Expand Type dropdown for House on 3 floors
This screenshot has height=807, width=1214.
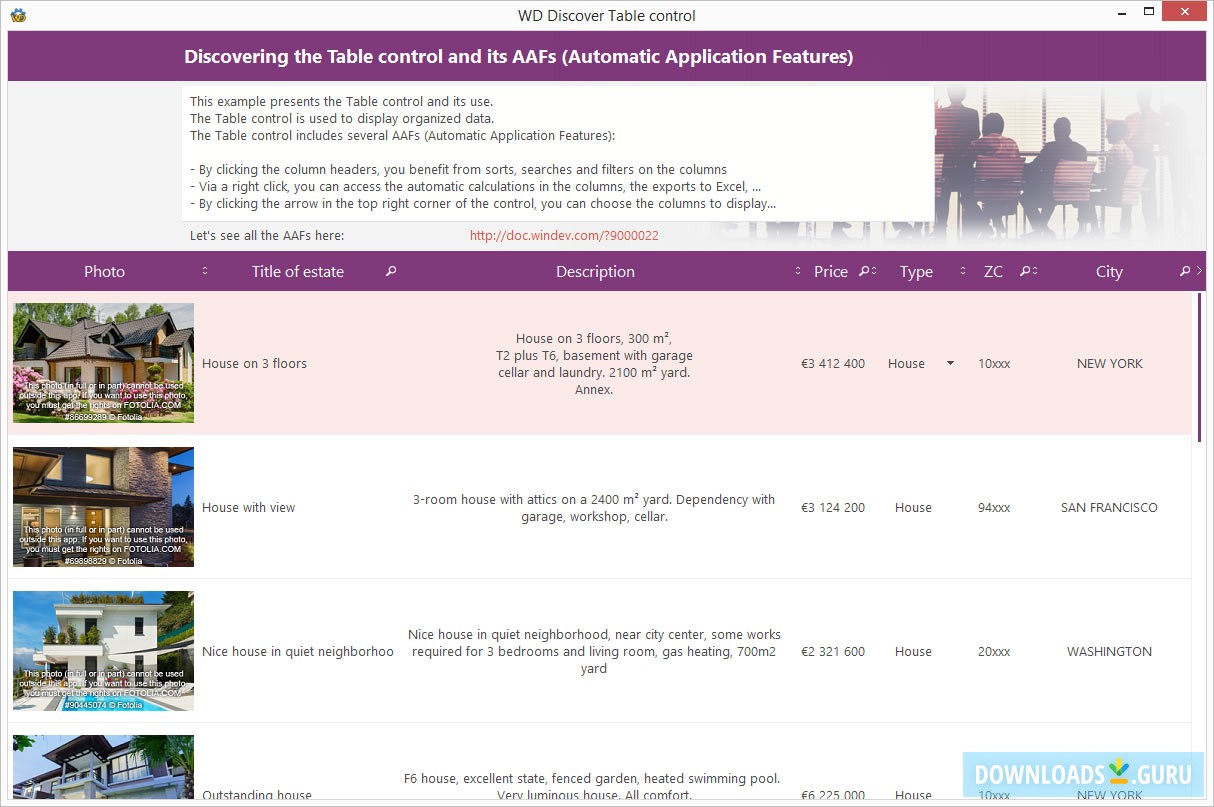(x=950, y=363)
